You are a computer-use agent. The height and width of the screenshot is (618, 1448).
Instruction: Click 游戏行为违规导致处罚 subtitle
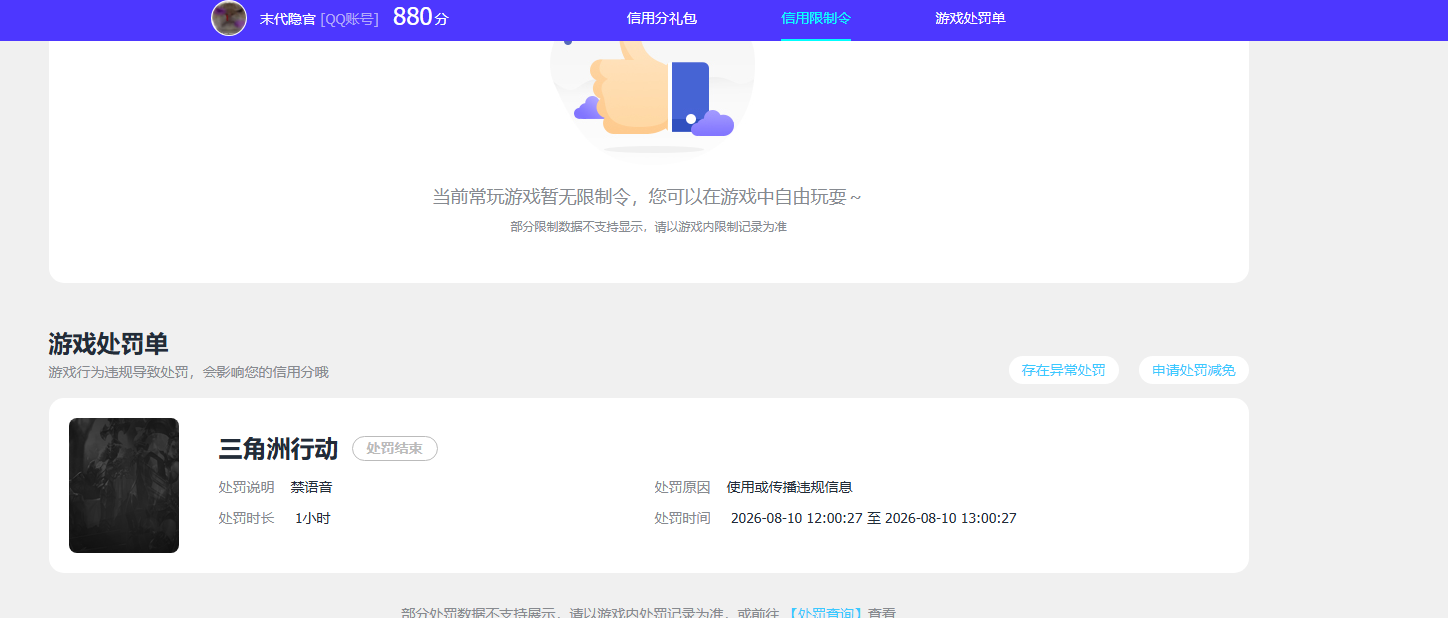(x=188, y=372)
